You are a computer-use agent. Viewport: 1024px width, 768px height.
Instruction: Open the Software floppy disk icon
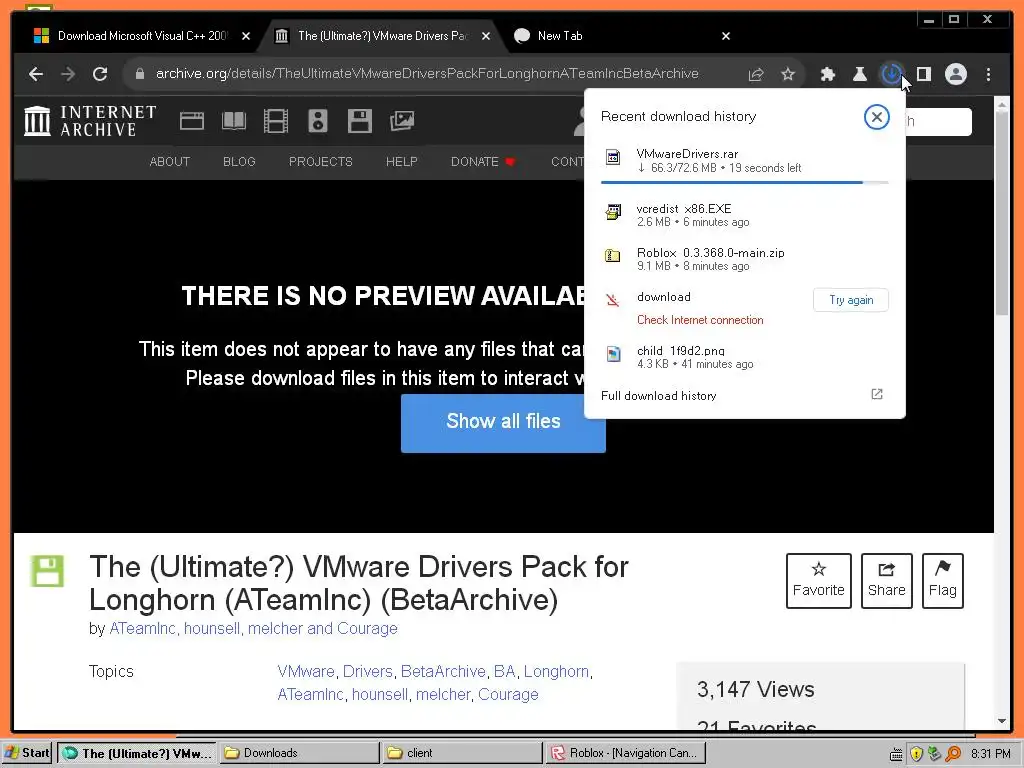[x=360, y=121]
